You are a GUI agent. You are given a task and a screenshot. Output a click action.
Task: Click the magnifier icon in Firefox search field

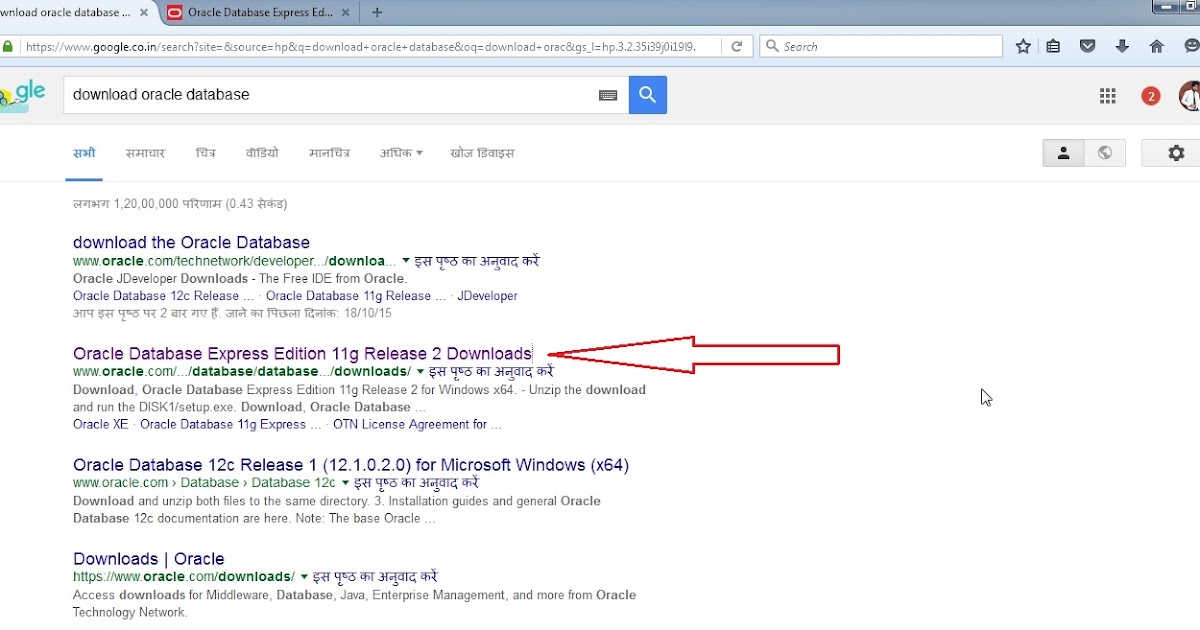[x=771, y=46]
